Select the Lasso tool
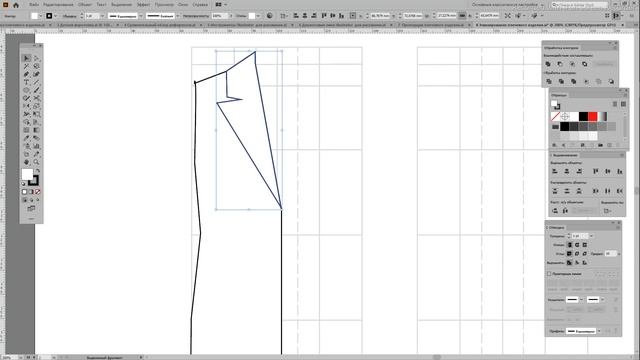Viewport: 640px width, 360px height. (36, 66)
